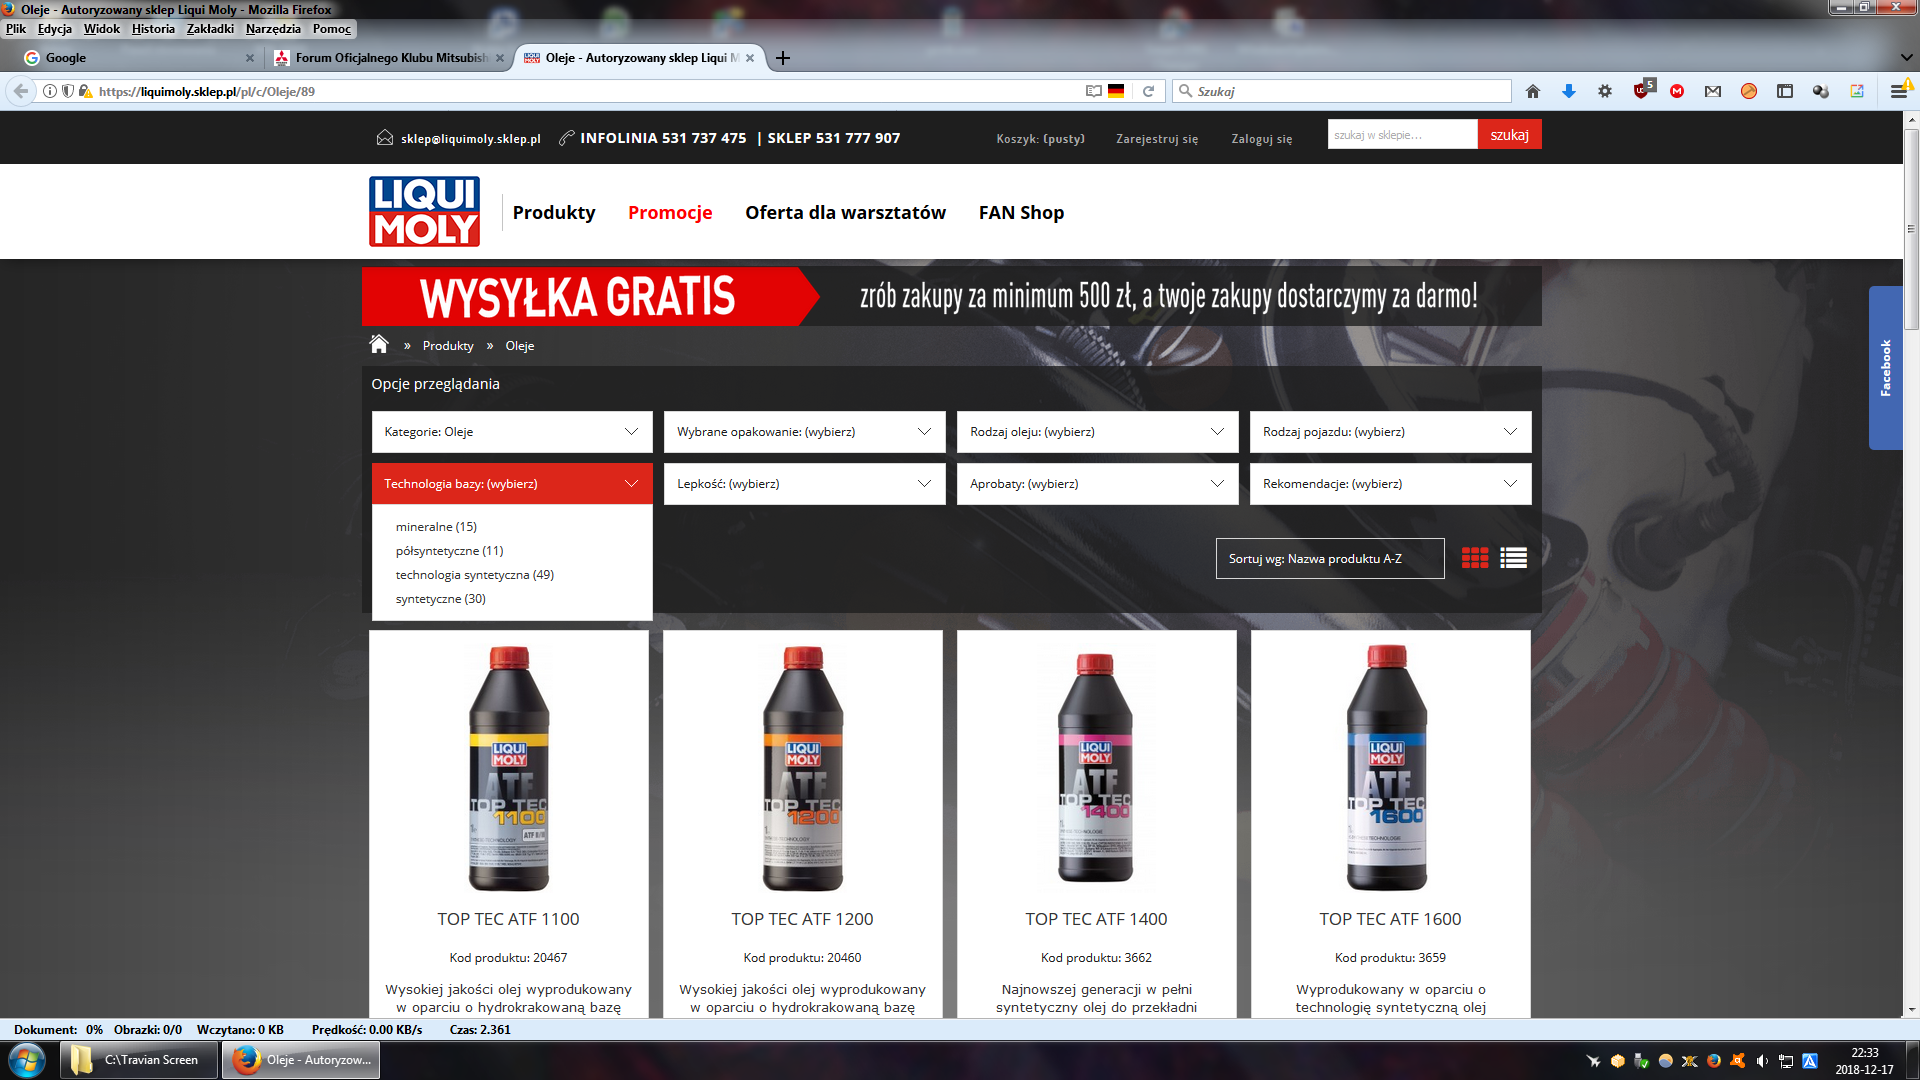Switch to list view of products
Screen dimensions: 1920x1080
click(1513, 558)
